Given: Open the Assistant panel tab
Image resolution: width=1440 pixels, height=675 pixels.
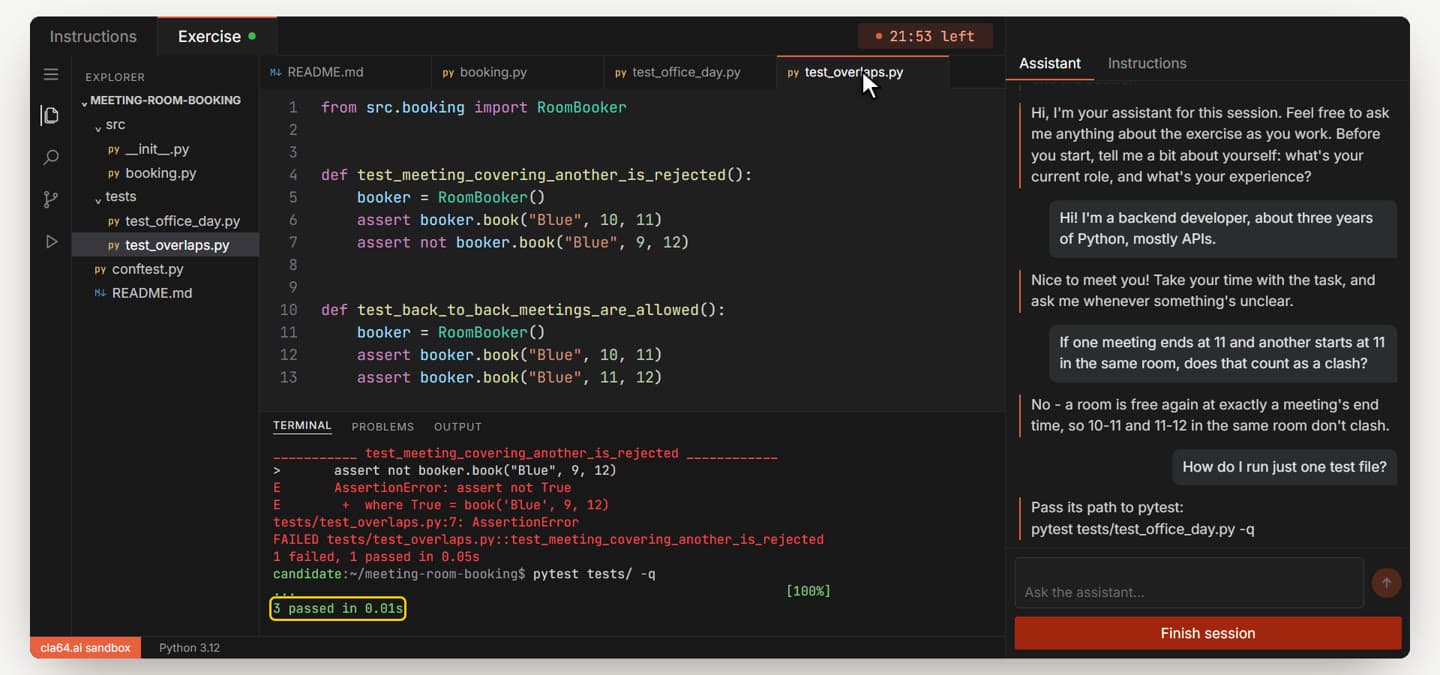Looking at the screenshot, I should [1050, 63].
